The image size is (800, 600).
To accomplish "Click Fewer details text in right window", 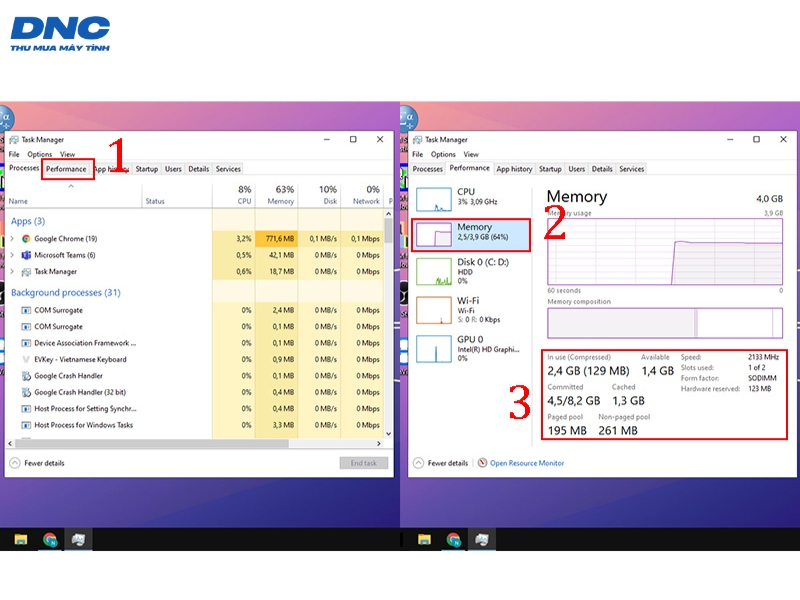I will pos(447,463).
